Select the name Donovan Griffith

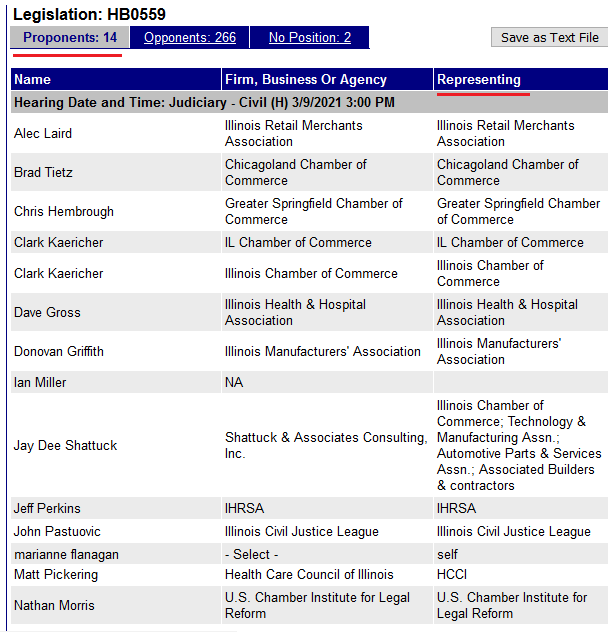pos(59,351)
